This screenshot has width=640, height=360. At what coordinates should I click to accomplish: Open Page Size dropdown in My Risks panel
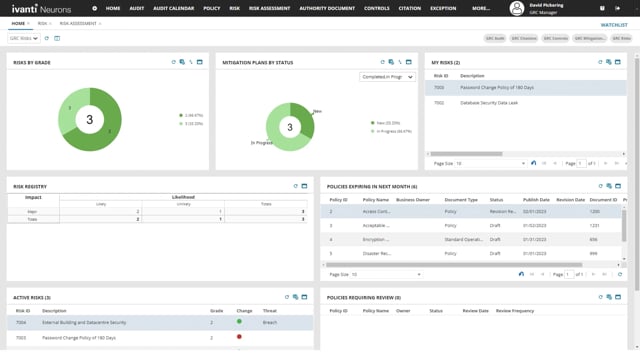click(491, 163)
